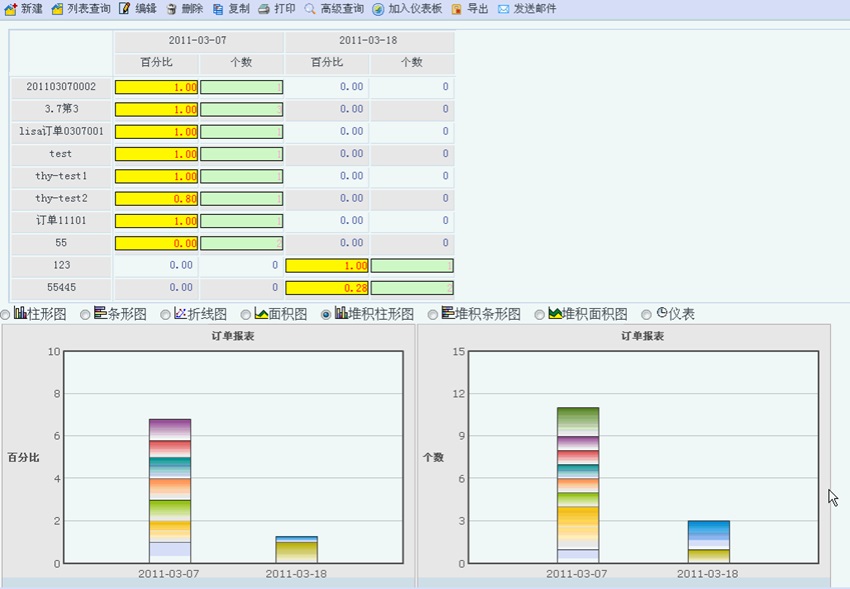Image resolution: width=850 pixels, height=589 pixels.
Task: Click the 打印 (Print) printer icon
Action: click(x=264, y=9)
